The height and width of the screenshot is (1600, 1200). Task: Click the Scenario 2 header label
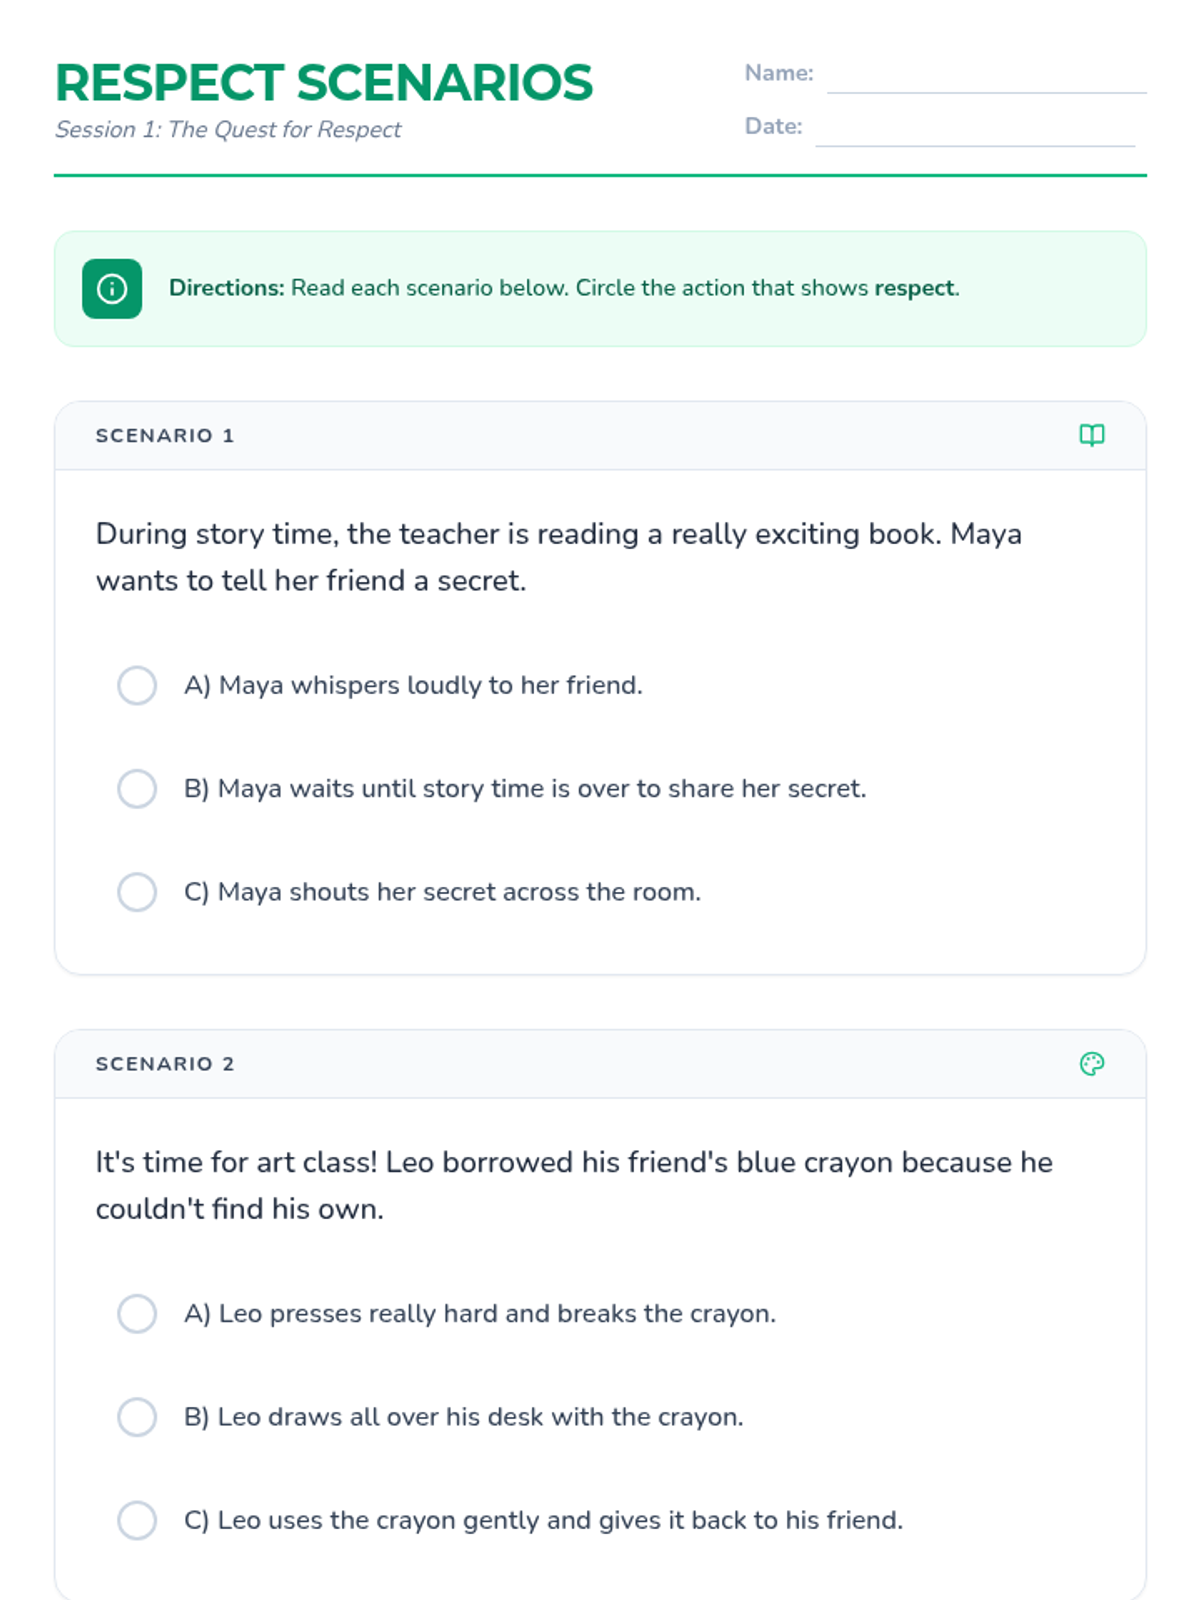[x=165, y=1064]
